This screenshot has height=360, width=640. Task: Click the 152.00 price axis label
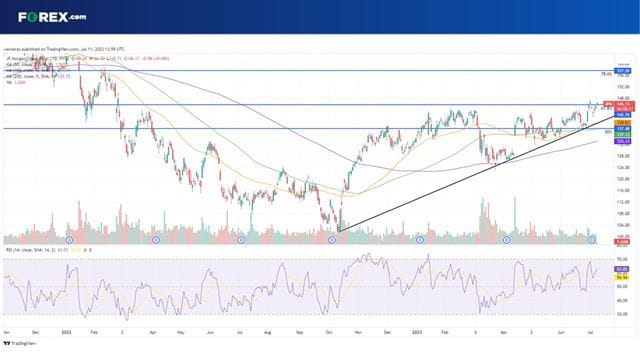623,87
